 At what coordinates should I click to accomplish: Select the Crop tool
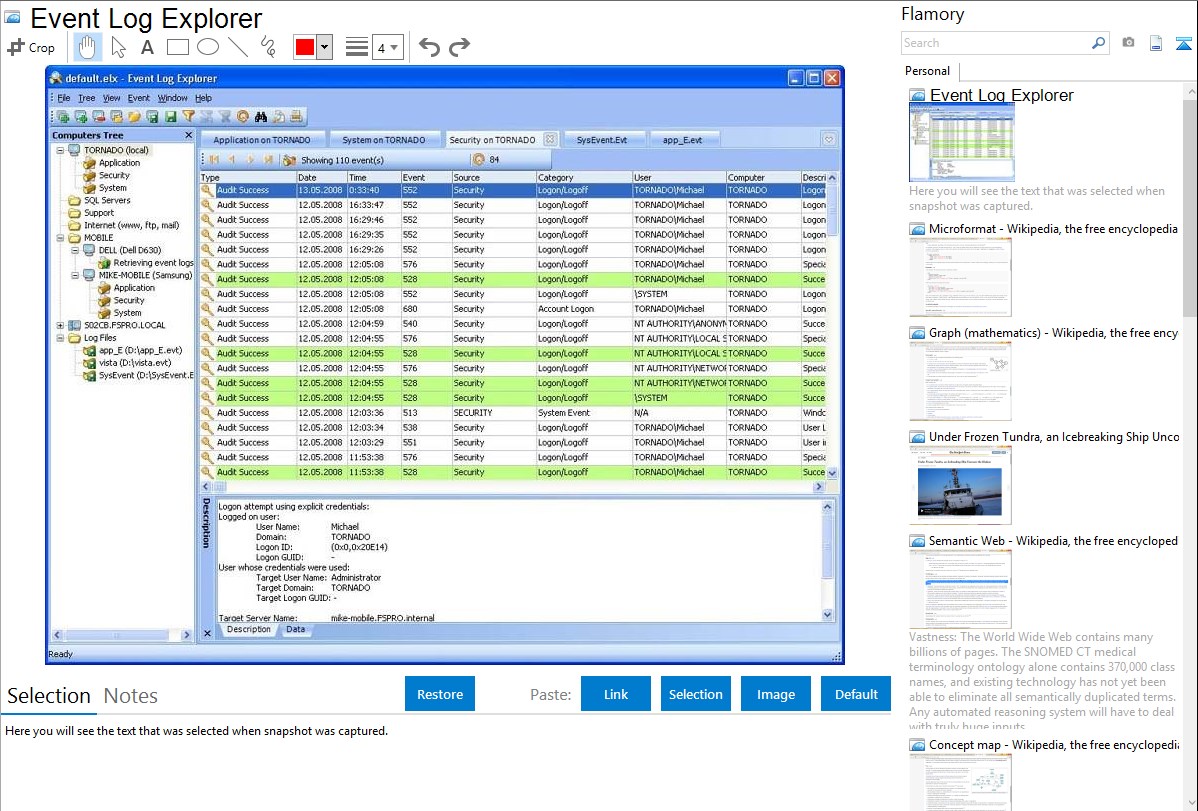31,47
